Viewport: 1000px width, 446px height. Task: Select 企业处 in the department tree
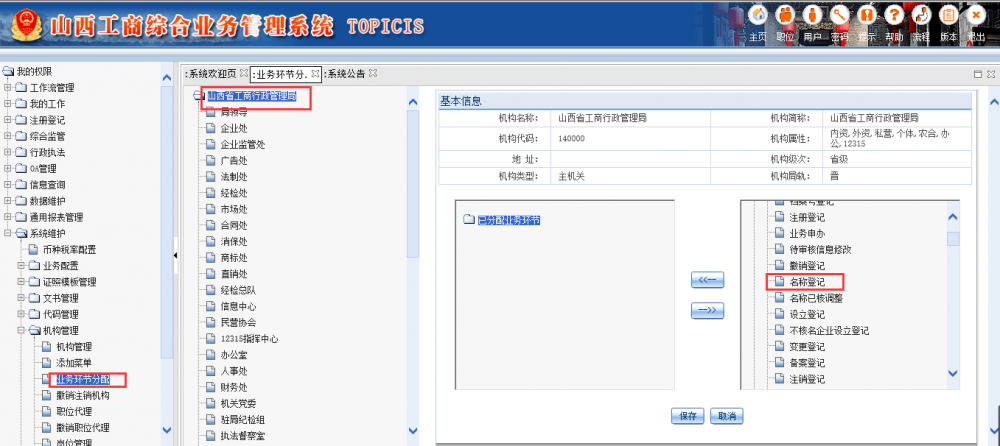click(234, 129)
